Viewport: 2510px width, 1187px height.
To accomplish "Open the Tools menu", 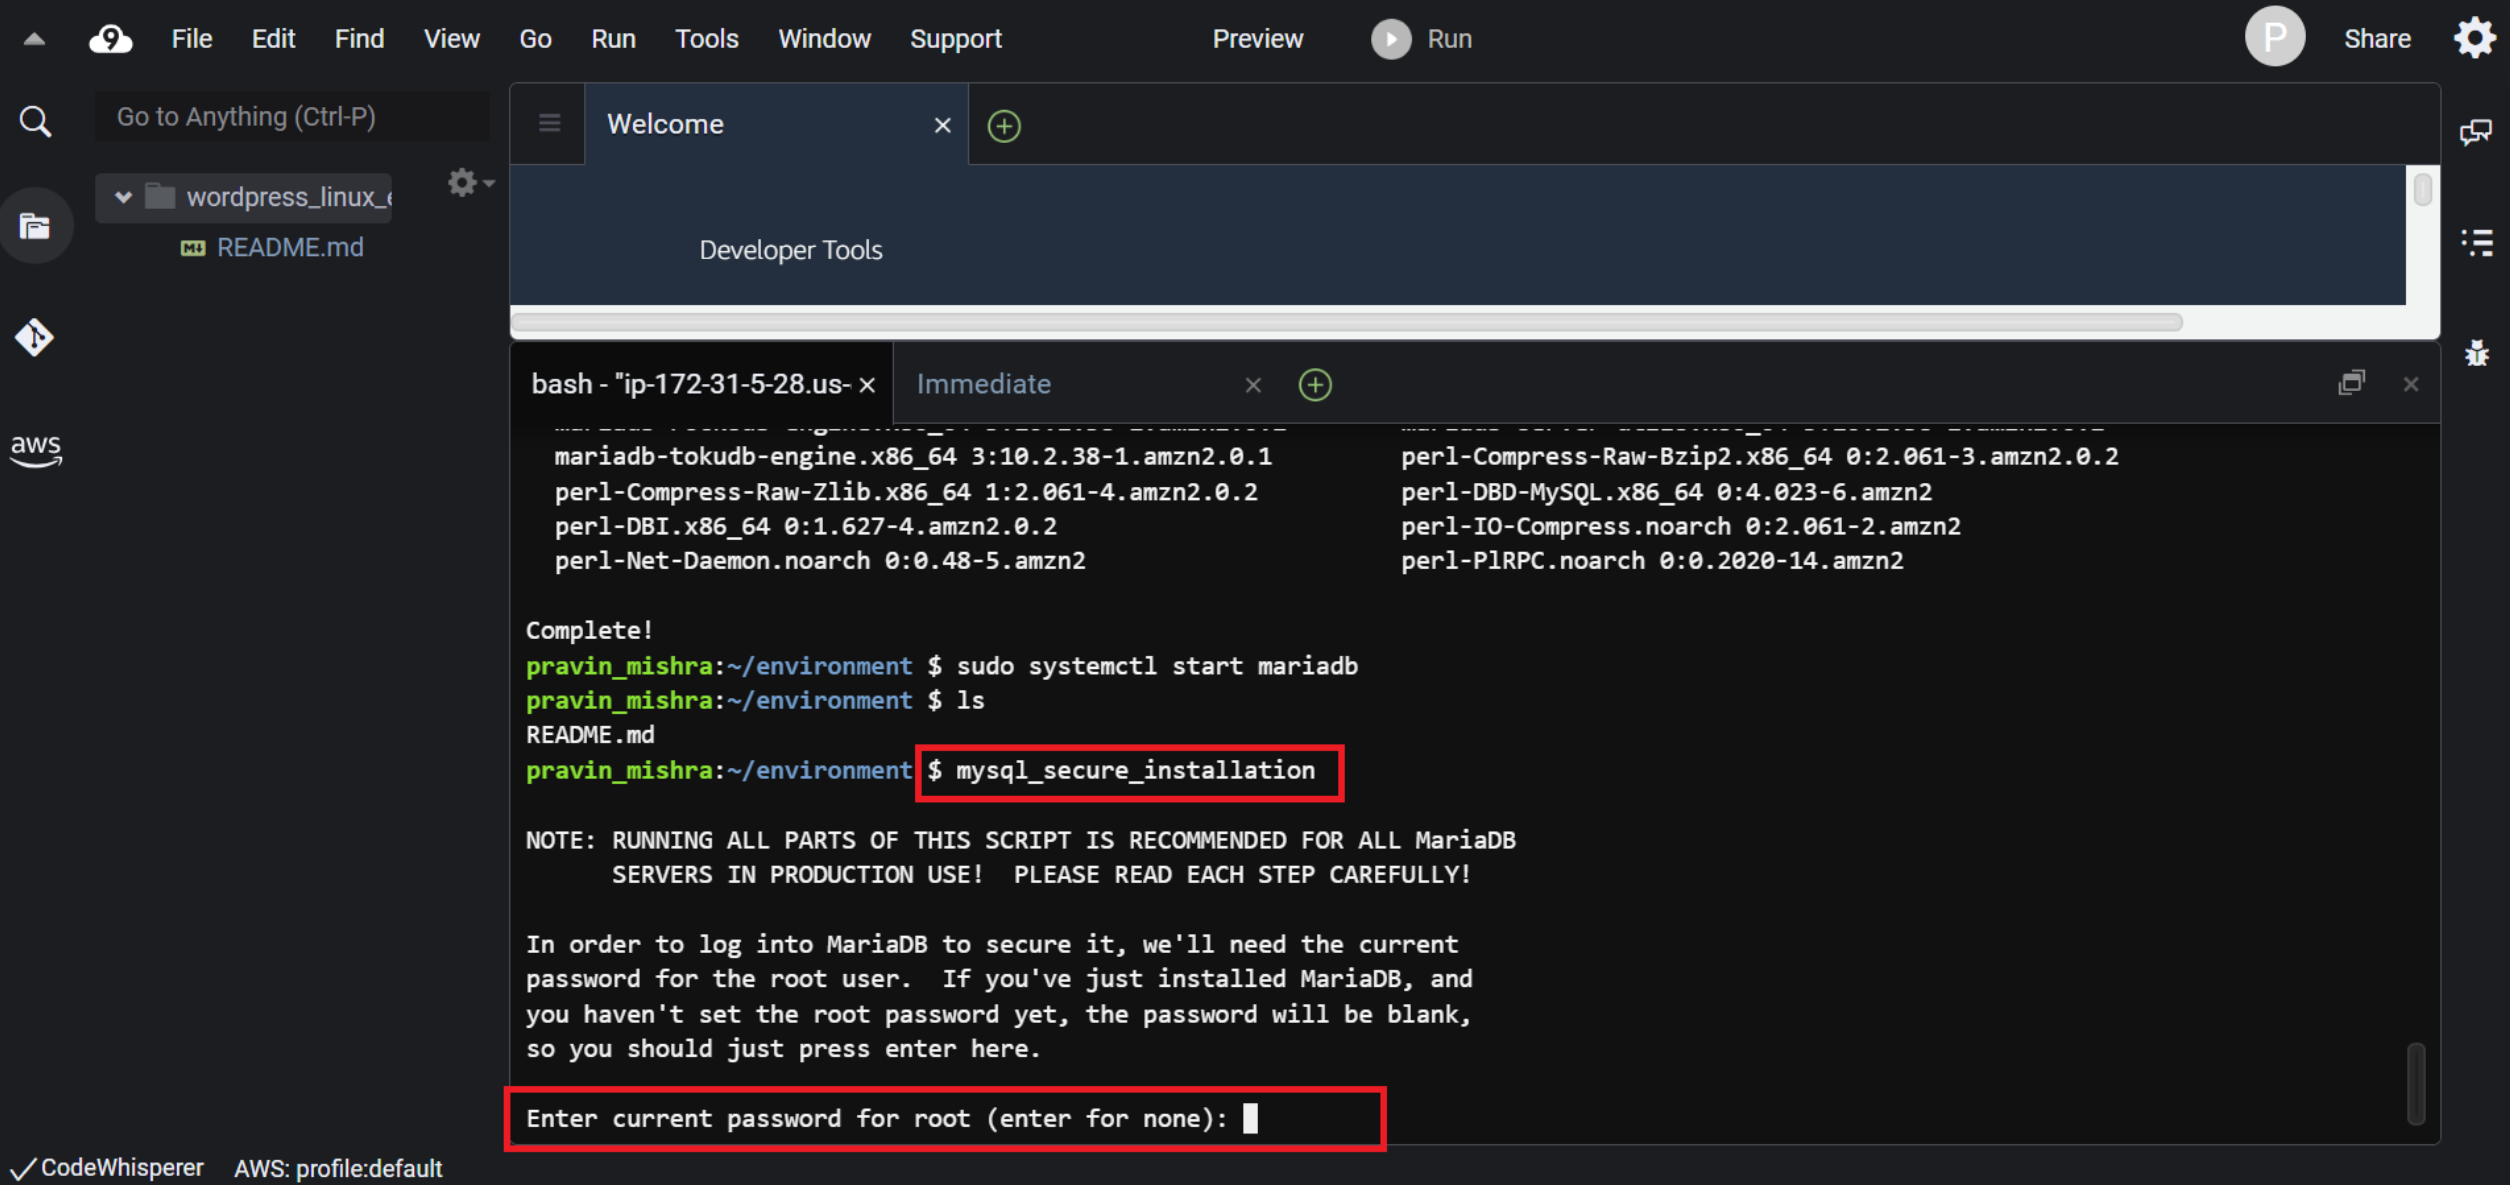I will point(706,39).
